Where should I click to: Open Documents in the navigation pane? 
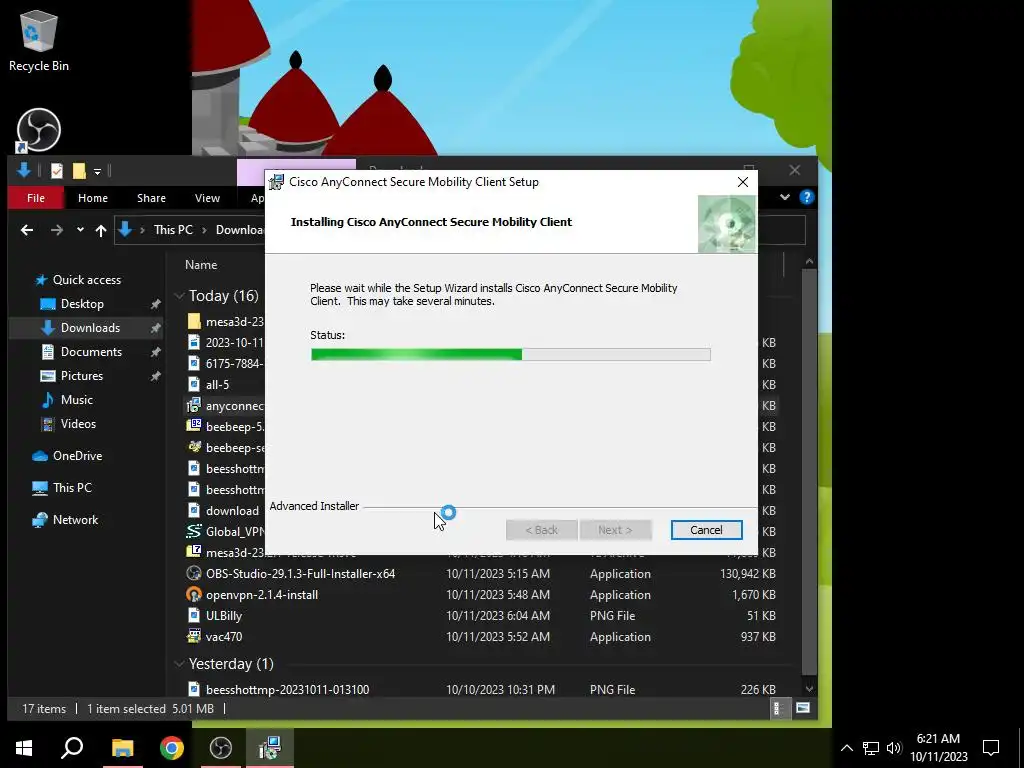pyautogui.click(x=91, y=351)
